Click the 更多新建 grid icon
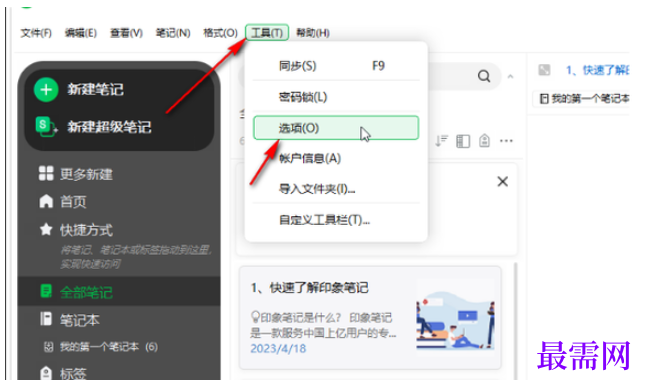 point(46,173)
